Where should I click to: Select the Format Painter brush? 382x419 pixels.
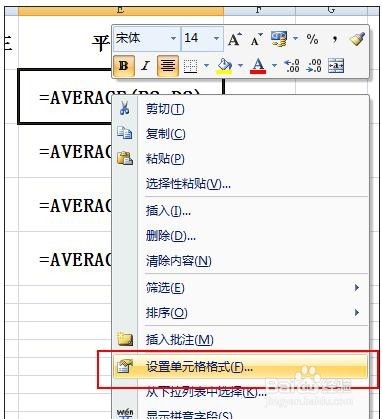click(x=357, y=39)
